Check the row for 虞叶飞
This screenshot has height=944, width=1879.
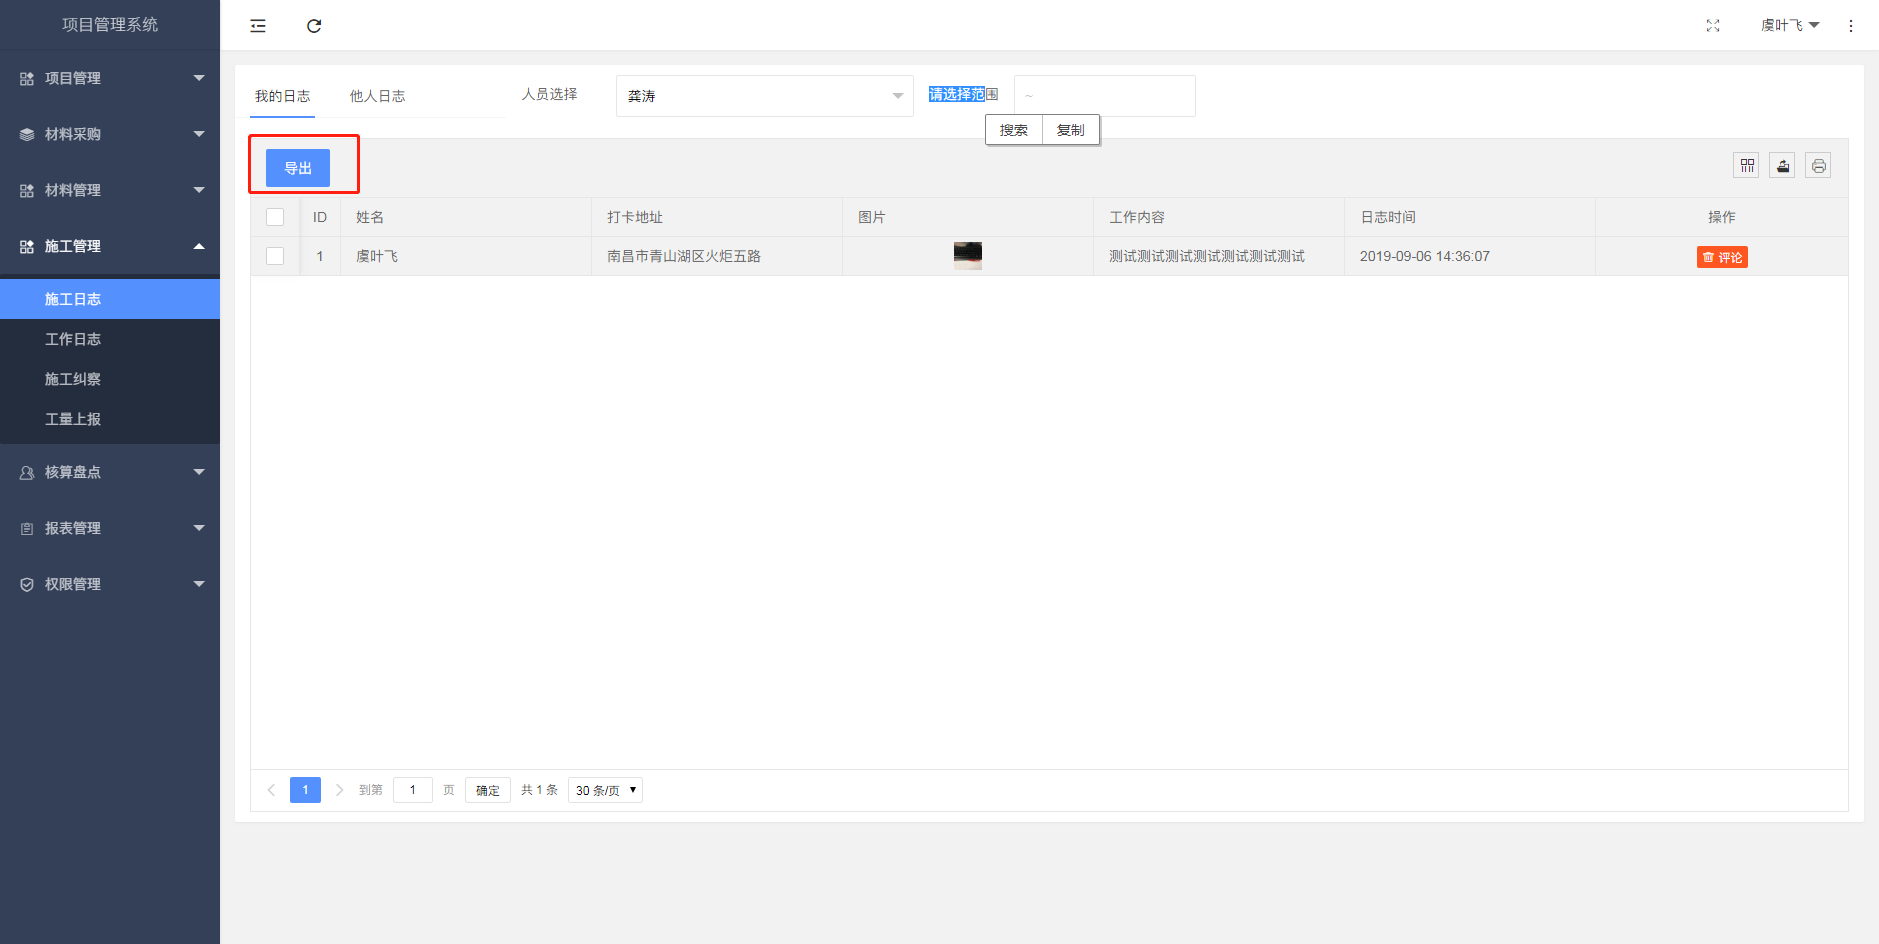(x=275, y=256)
